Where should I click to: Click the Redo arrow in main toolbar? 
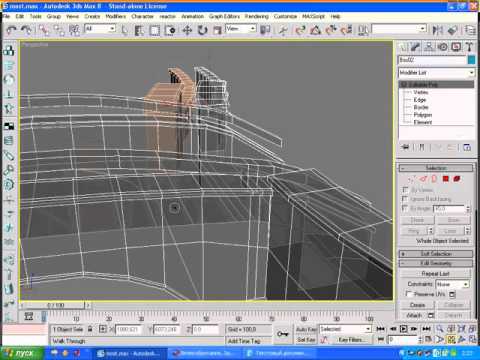26,30
